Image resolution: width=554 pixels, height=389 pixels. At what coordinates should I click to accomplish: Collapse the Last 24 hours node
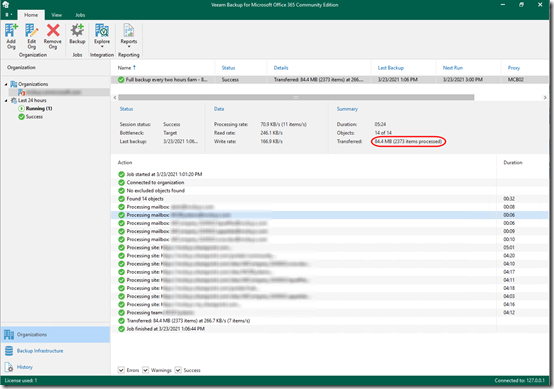tap(6, 100)
